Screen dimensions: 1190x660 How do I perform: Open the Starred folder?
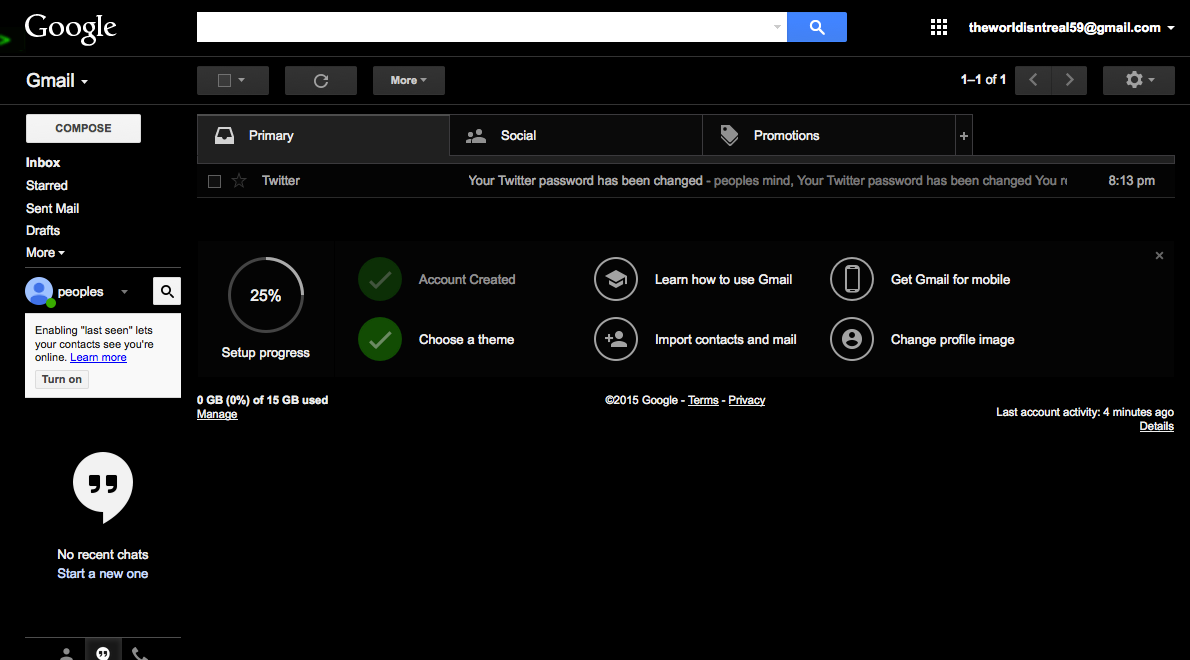(46, 185)
